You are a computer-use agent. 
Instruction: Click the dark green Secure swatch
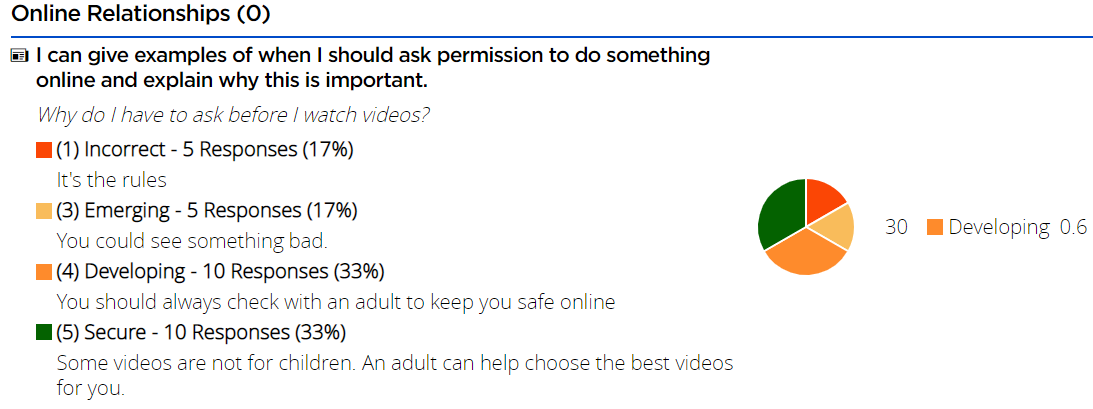44,332
